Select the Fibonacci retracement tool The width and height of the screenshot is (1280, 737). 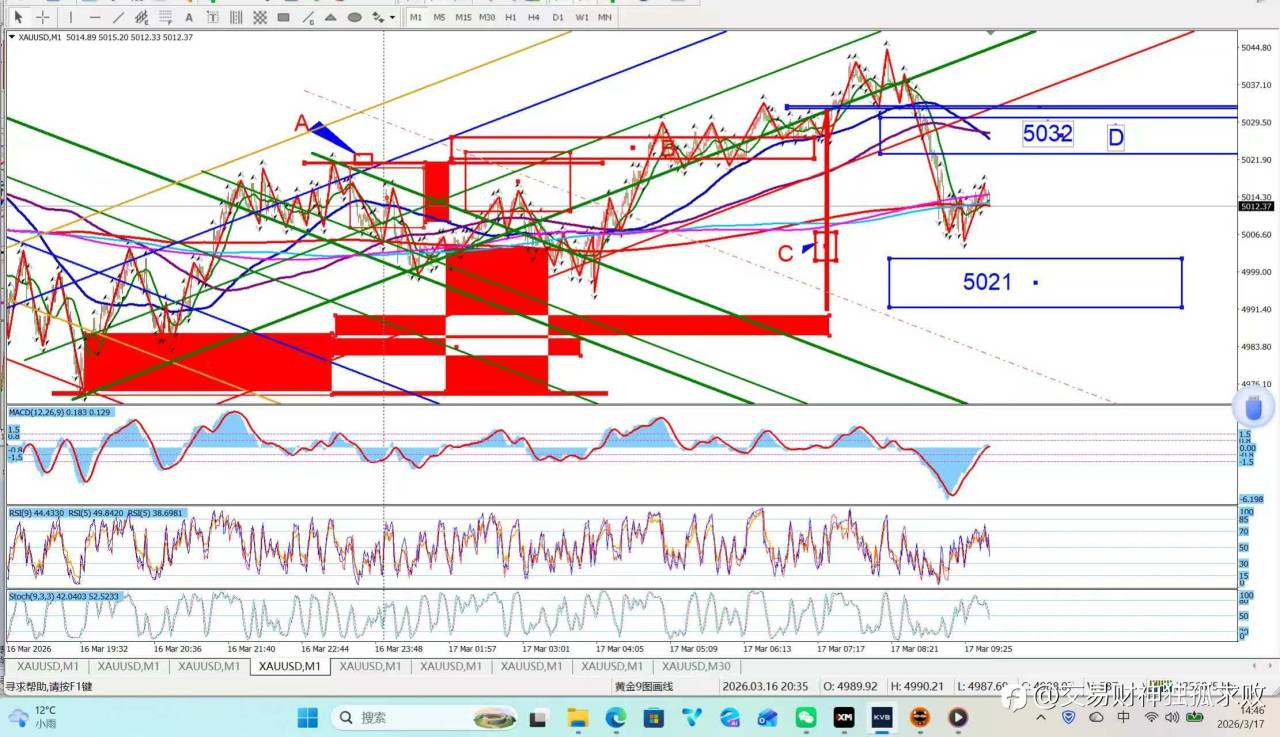(166, 17)
